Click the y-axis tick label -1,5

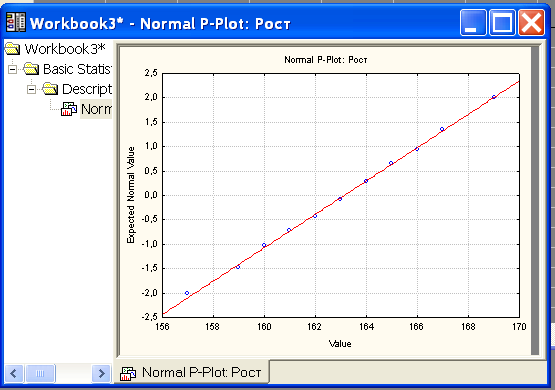coord(149,268)
